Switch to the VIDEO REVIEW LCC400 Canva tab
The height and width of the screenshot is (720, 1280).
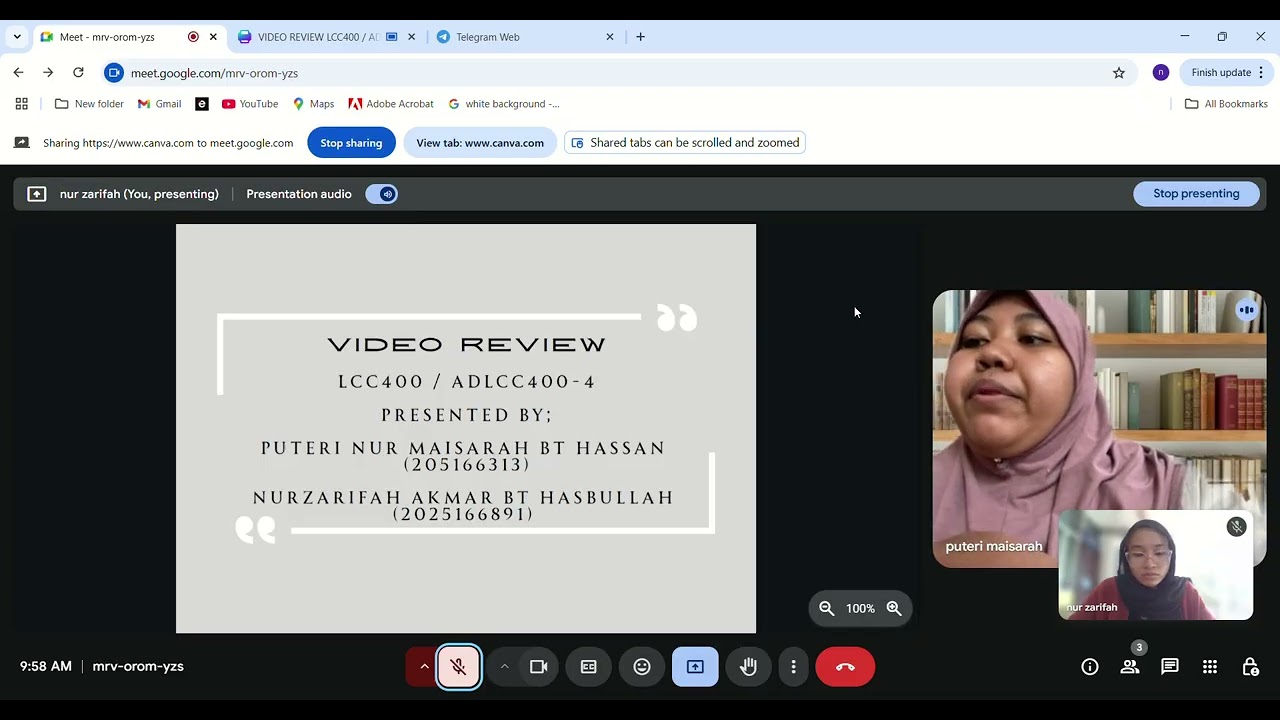[328, 37]
